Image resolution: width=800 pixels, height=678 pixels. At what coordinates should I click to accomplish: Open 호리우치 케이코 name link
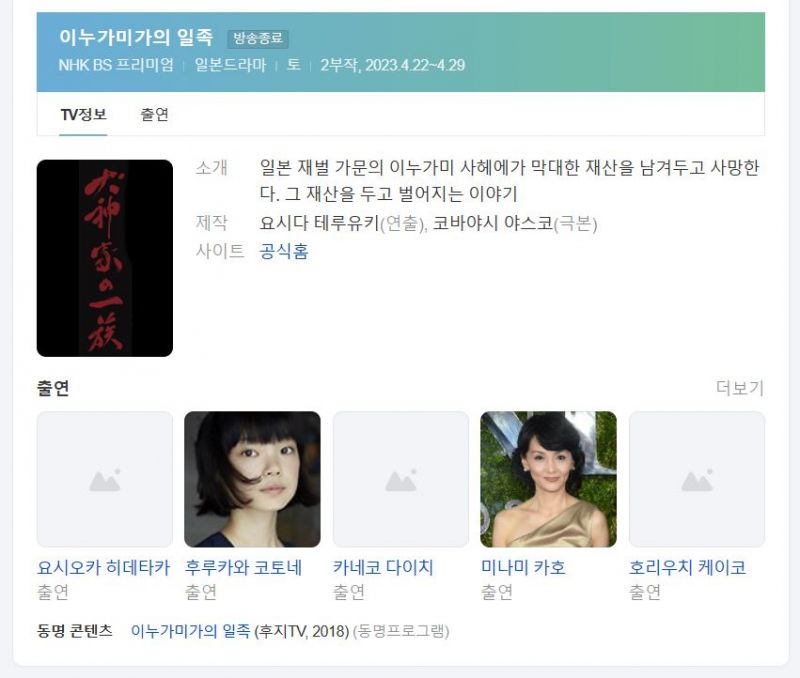tap(687, 567)
